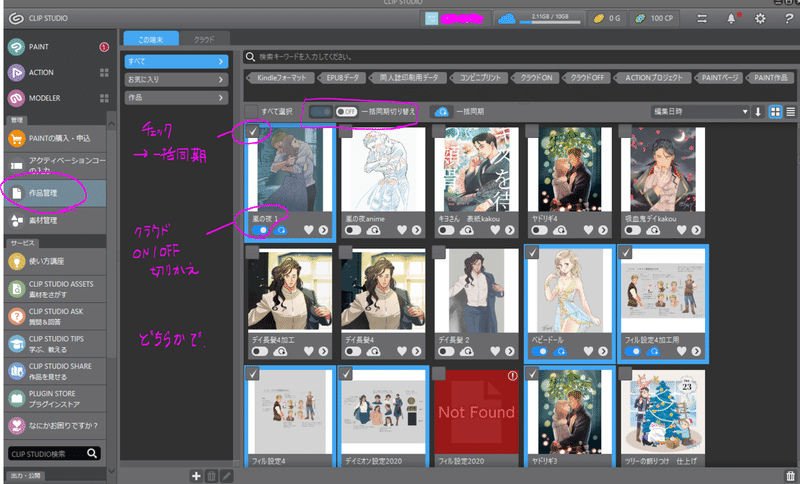
Task: Click the trash icon at bottom right
Action: point(791,476)
